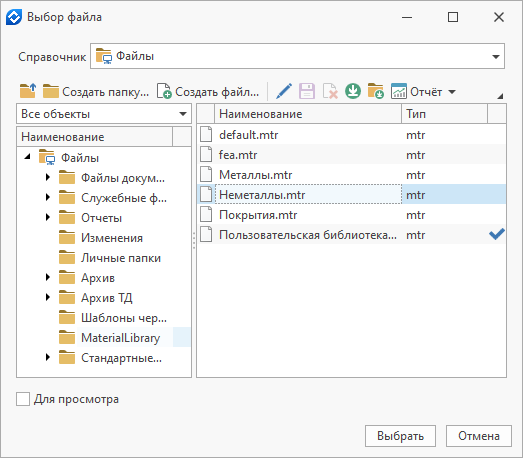Expand the Отчеты folder in tree

click(x=48, y=217)
